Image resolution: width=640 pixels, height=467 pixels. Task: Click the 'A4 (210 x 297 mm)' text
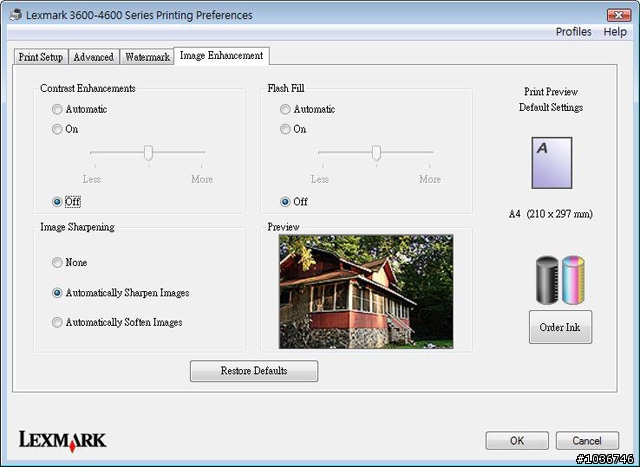(551, 214)
